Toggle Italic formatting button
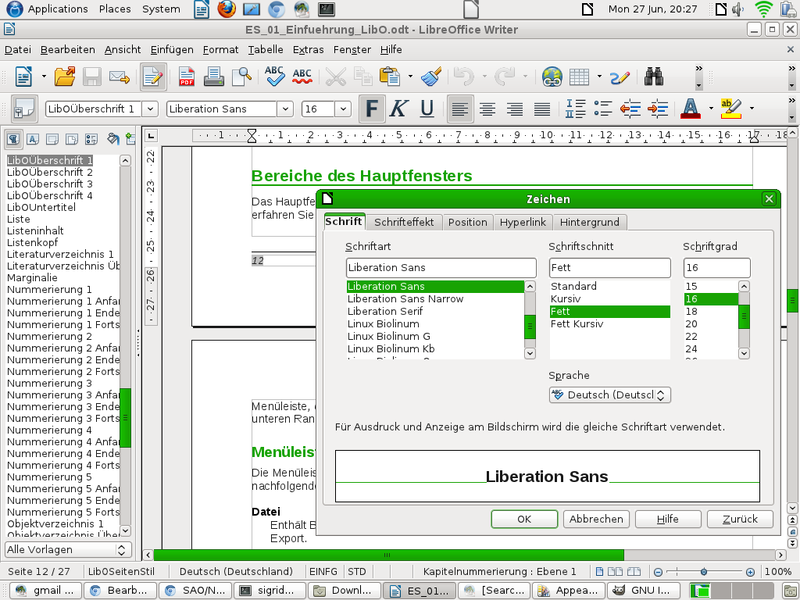This screenshot has height=600, width=800. (x=399, y=108)
